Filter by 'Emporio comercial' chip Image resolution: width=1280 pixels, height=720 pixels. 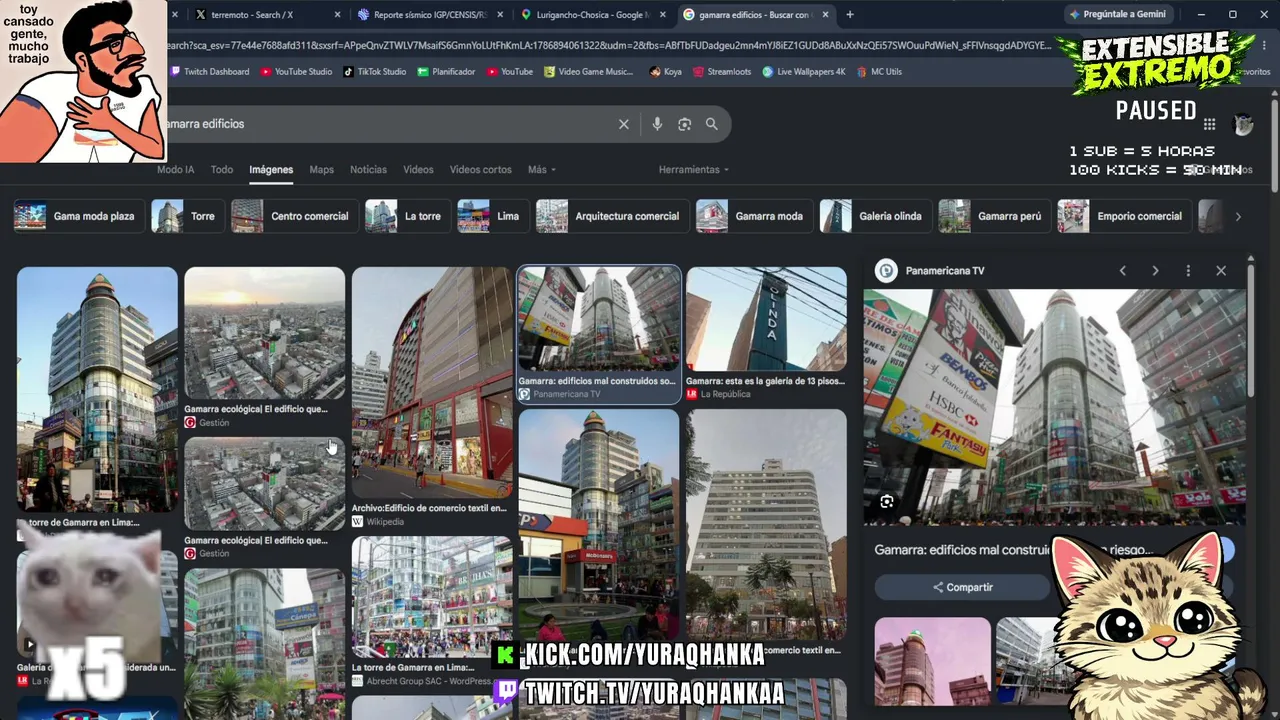[1123, 216]
